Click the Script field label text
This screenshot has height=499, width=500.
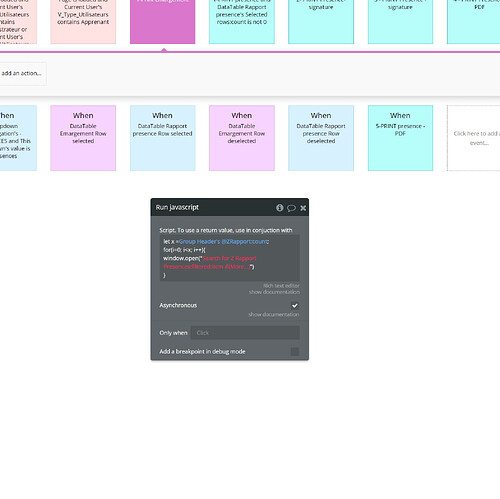[x=226, y=230]
